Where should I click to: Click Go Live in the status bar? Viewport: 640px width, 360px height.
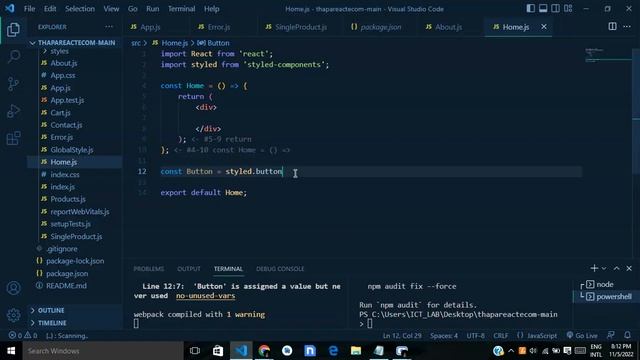tap(582, 336)
